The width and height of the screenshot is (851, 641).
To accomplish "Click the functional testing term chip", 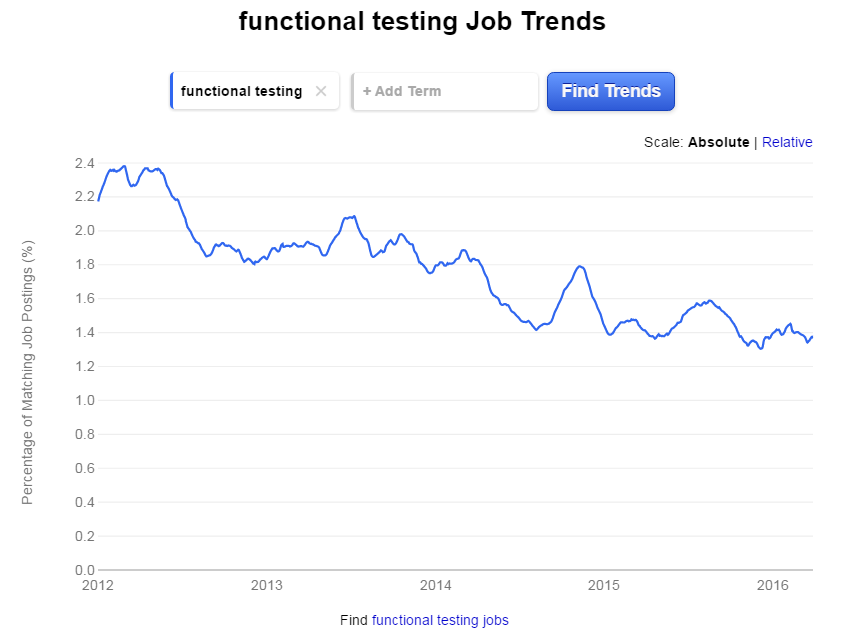I will [x=242, y=91].
